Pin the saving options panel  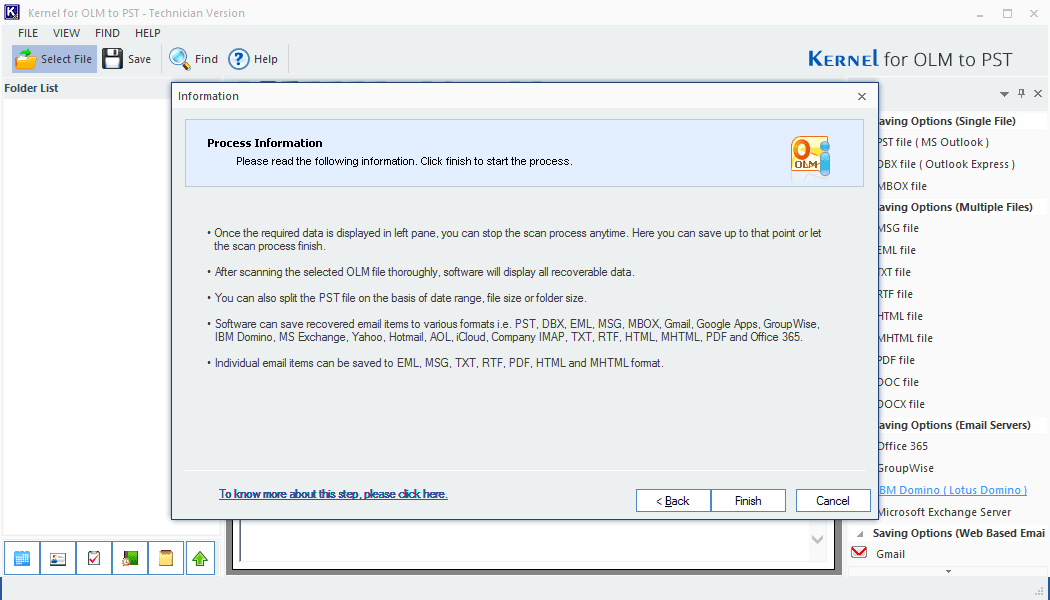(x=1021, y=94)
